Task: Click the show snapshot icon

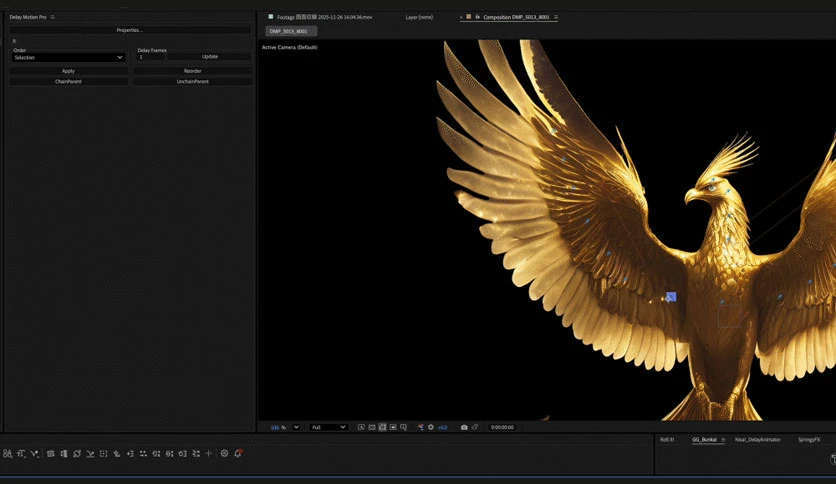Action: coord(475,427)
